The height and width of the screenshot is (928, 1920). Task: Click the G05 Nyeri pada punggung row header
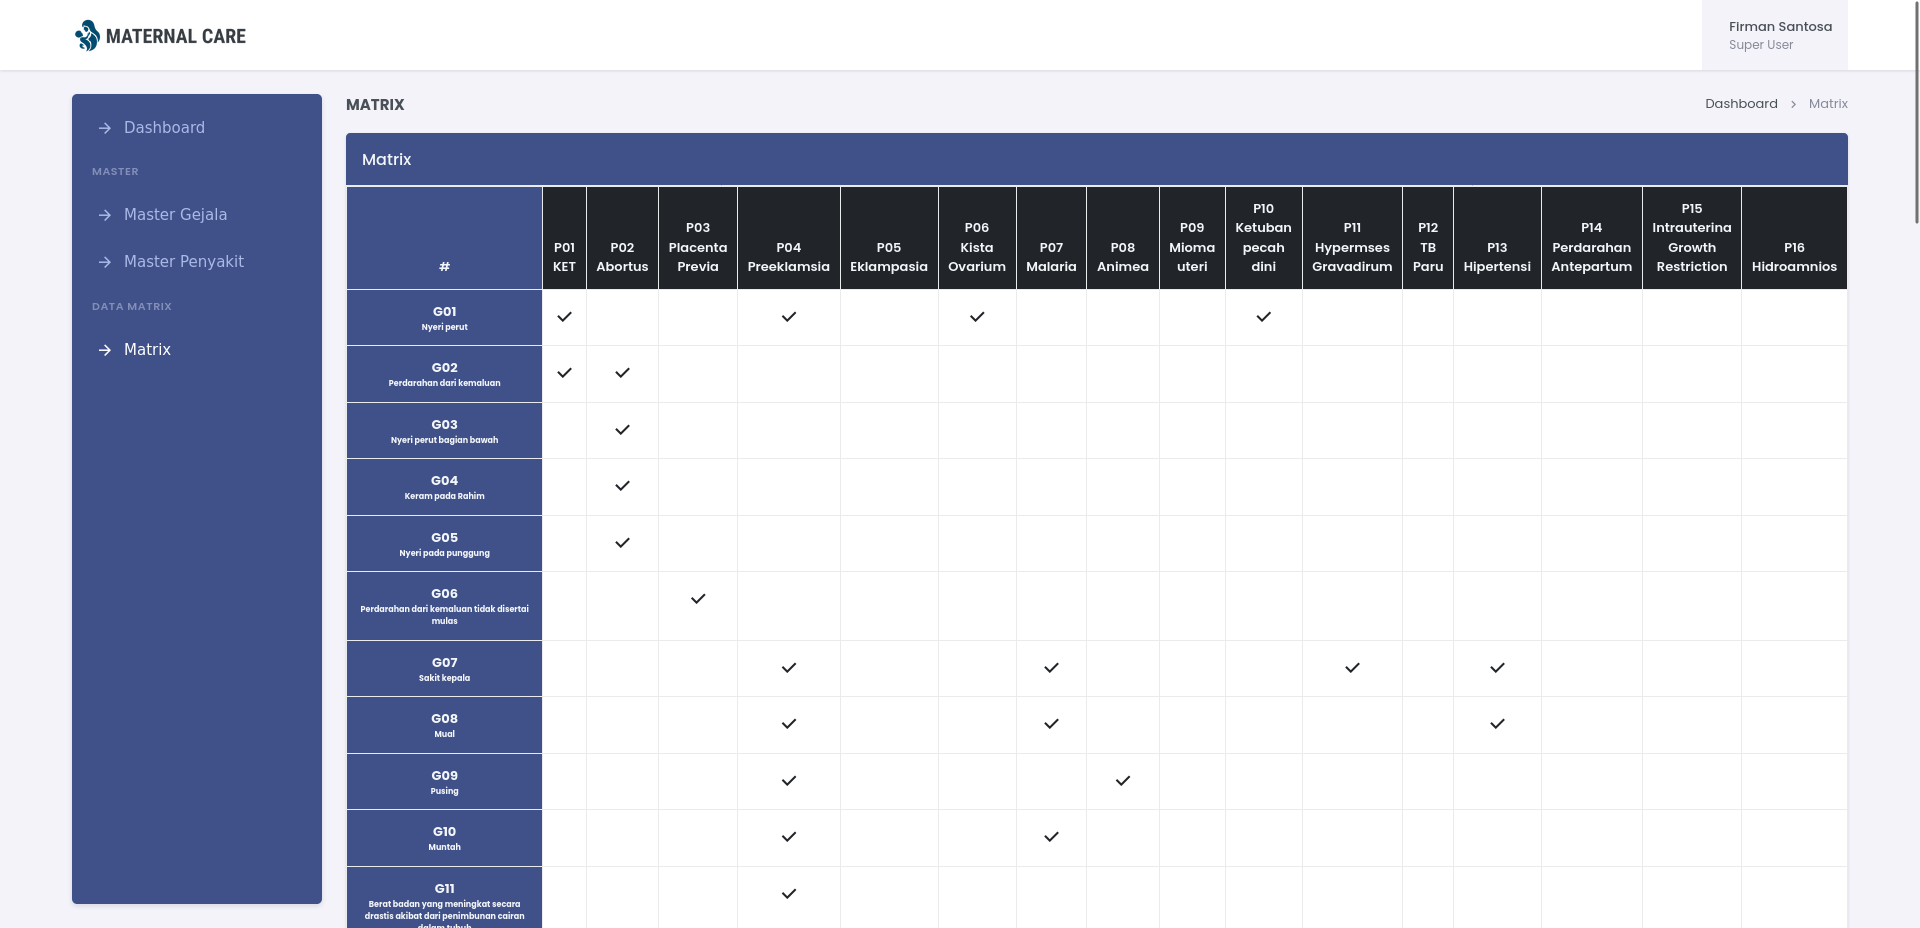(x=444, y=544)
